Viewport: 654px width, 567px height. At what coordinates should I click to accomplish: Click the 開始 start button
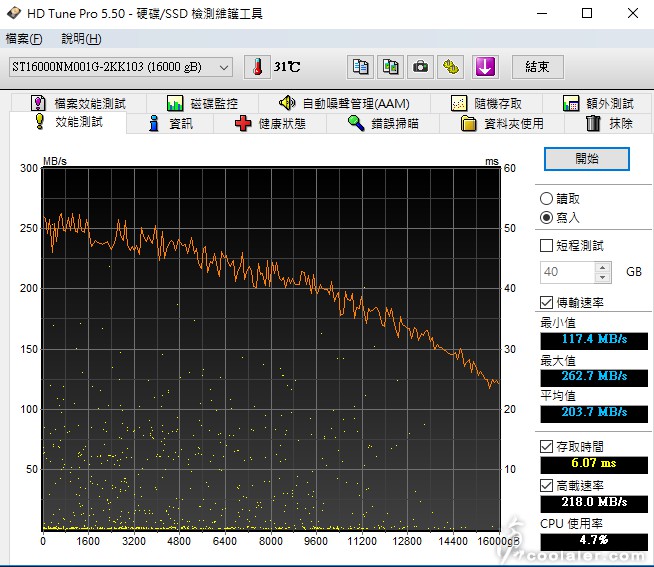586,159
